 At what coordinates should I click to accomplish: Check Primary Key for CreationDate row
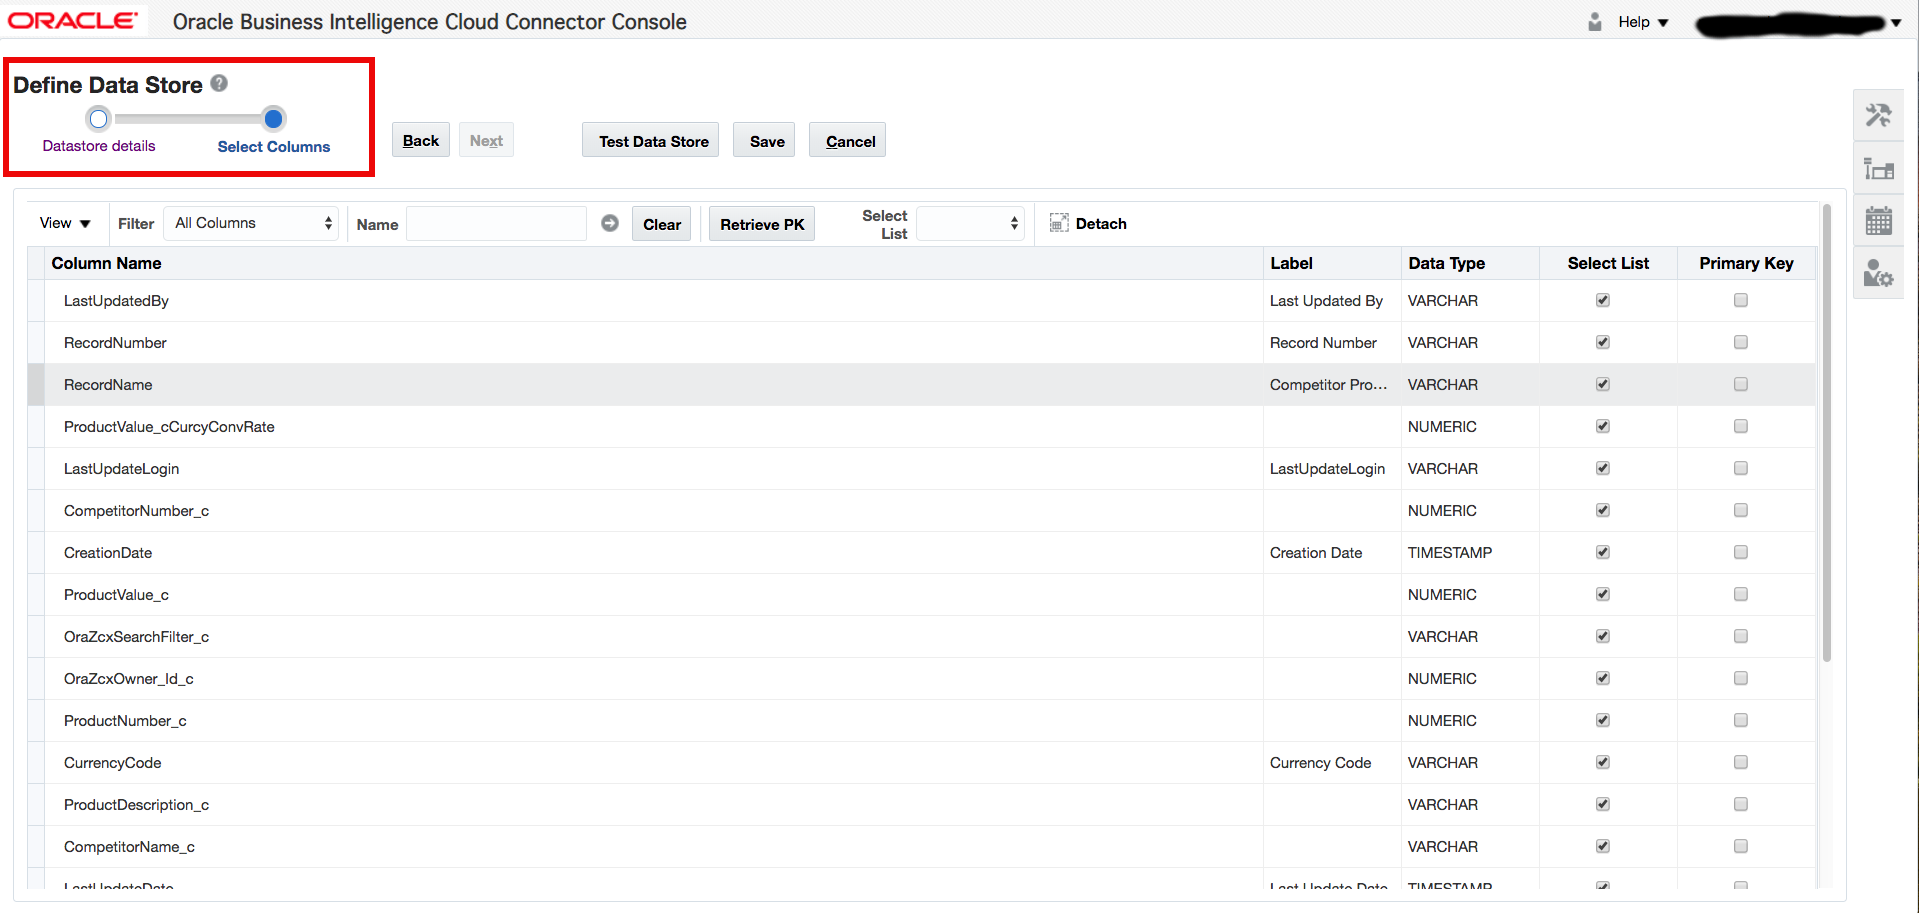(x=1741, y=552)
